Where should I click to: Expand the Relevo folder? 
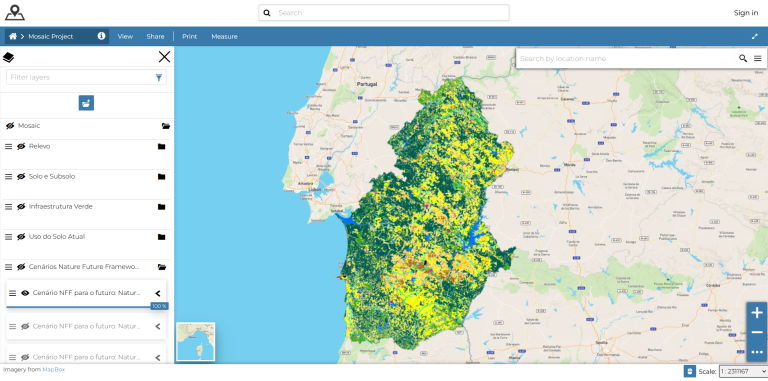161,146
